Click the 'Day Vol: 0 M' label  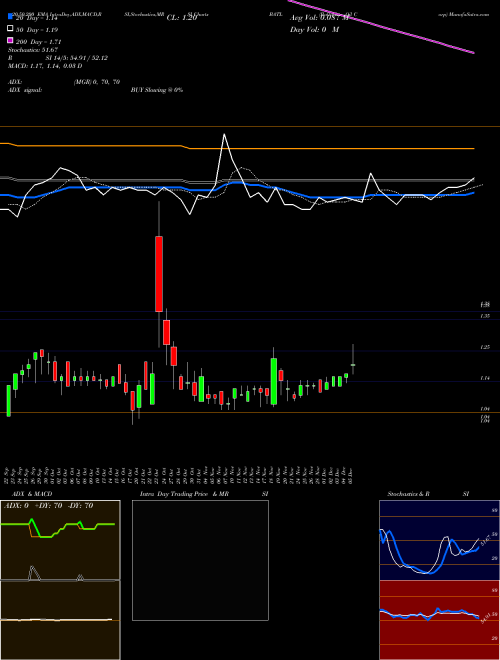click(x=314, y=29)
